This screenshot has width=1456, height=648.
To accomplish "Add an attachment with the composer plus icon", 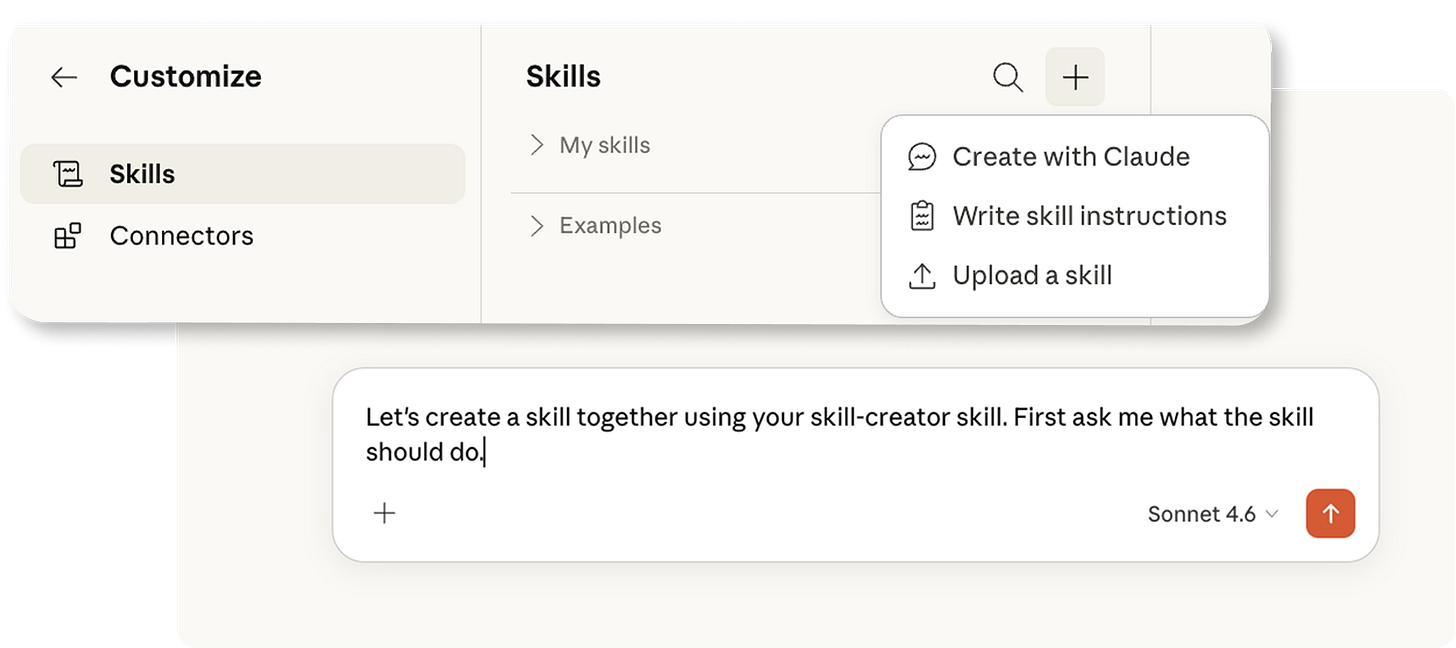I will pos(385,513).
